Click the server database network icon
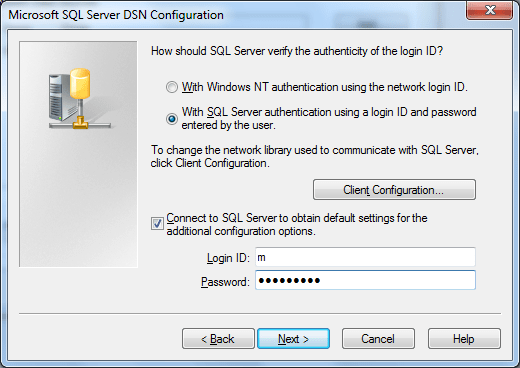Viewport: 520px width, 368px height. (x=79, y=99)
